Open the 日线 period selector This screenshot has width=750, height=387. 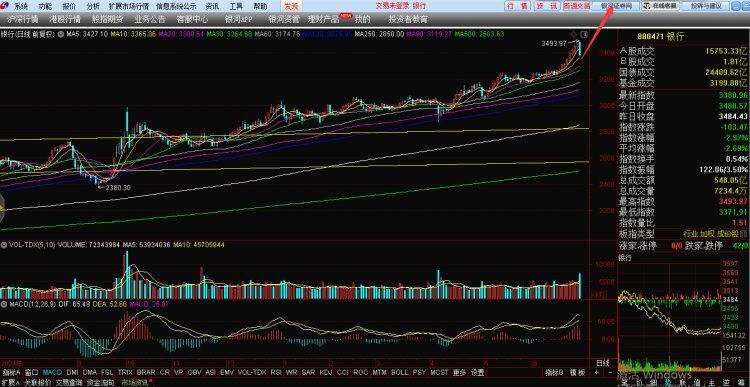603,363
